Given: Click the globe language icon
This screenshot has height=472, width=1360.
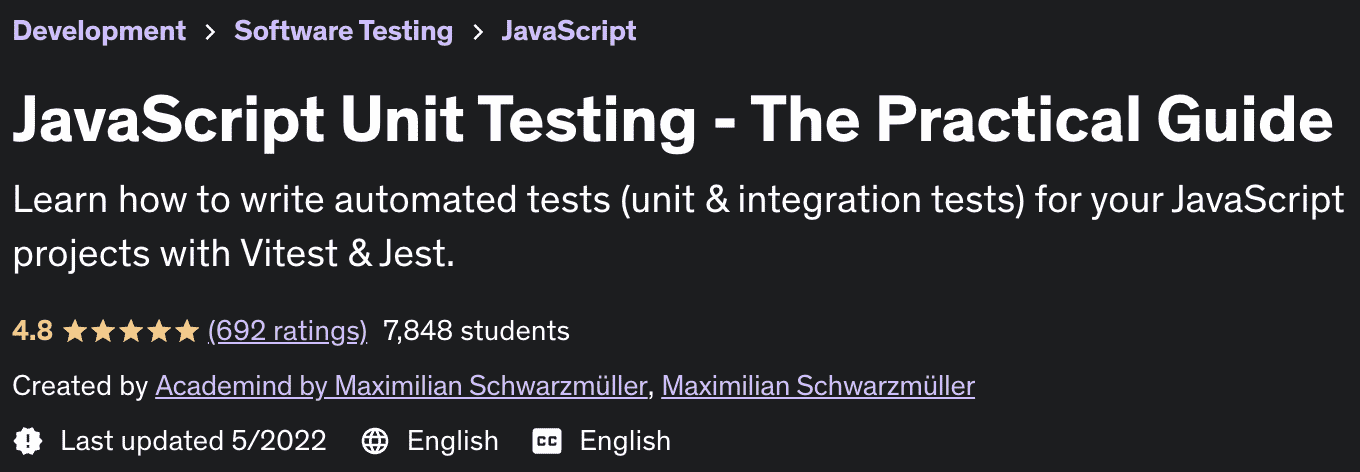Looking at the screenshot, I should point(375,440).
